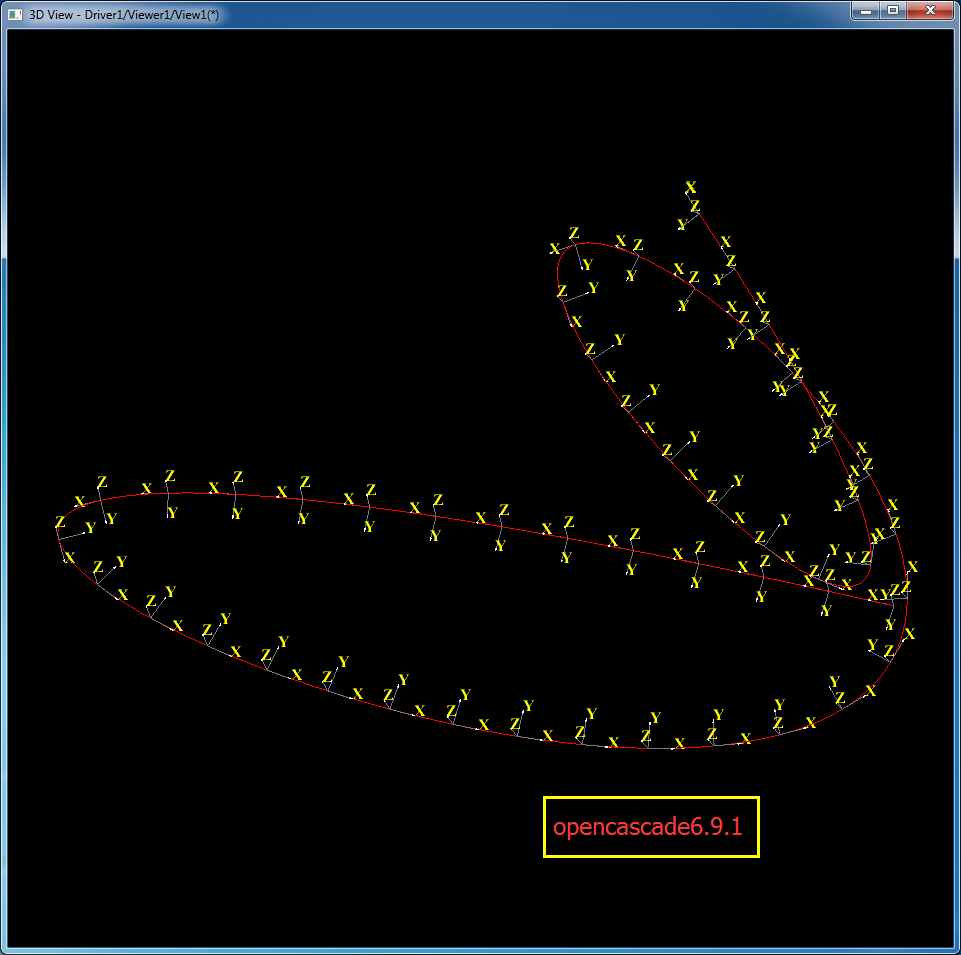Click empty black viewport area in upper-left
Viewport: 961px width, 955px height.
click(x=200, y=200)
